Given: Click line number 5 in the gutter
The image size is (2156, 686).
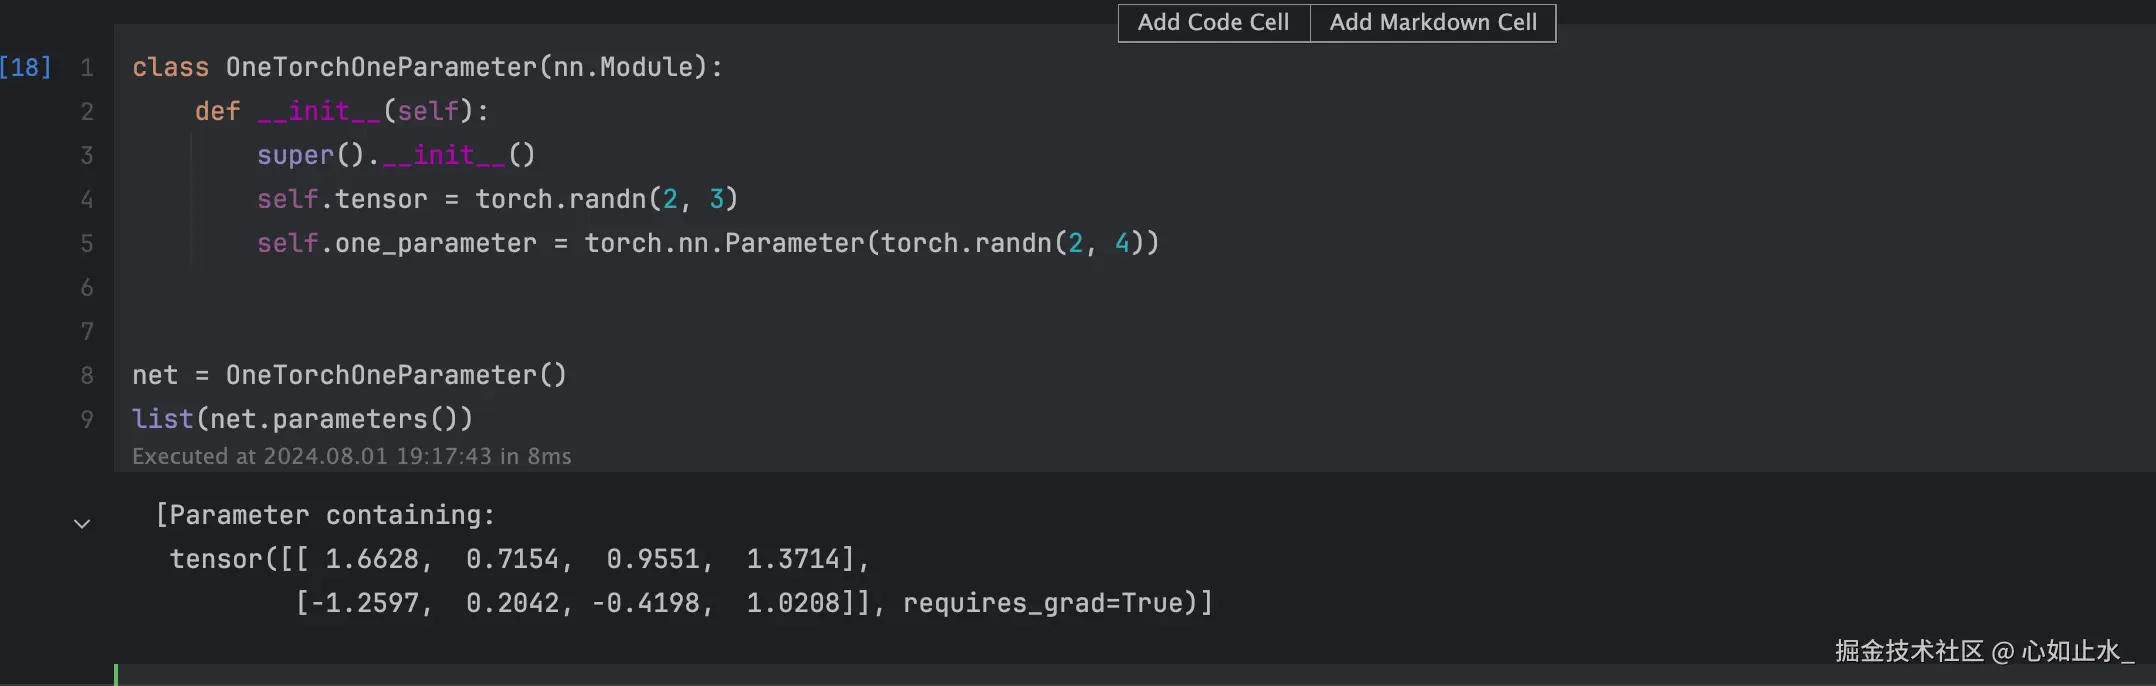Looking at the screenshot, I should (87, 243).
